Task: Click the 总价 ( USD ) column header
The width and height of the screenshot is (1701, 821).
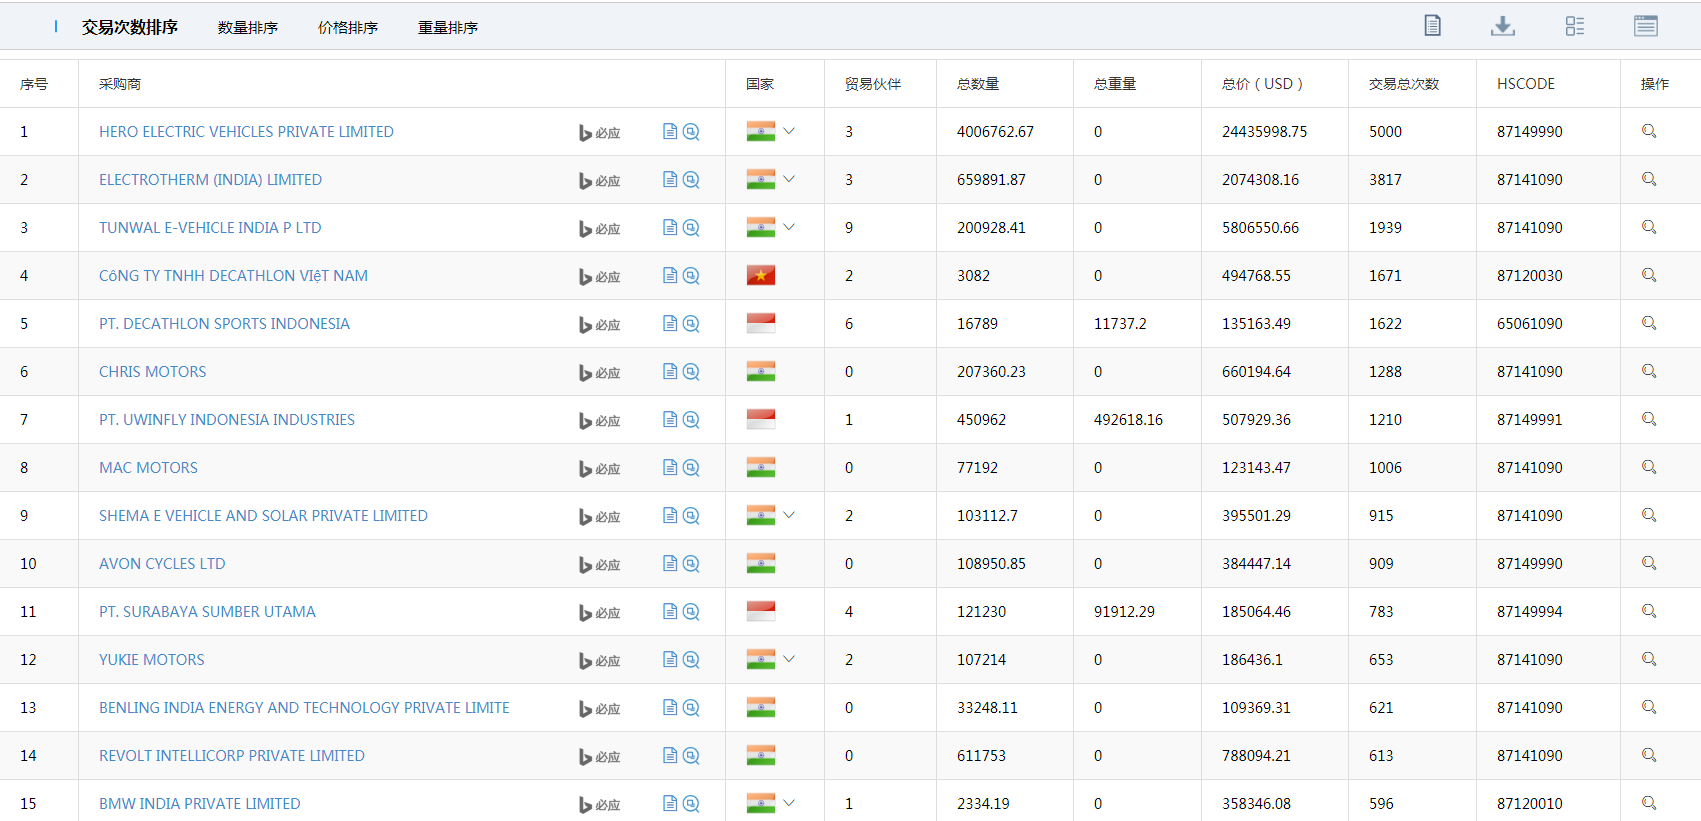Action: point(1262,84)
